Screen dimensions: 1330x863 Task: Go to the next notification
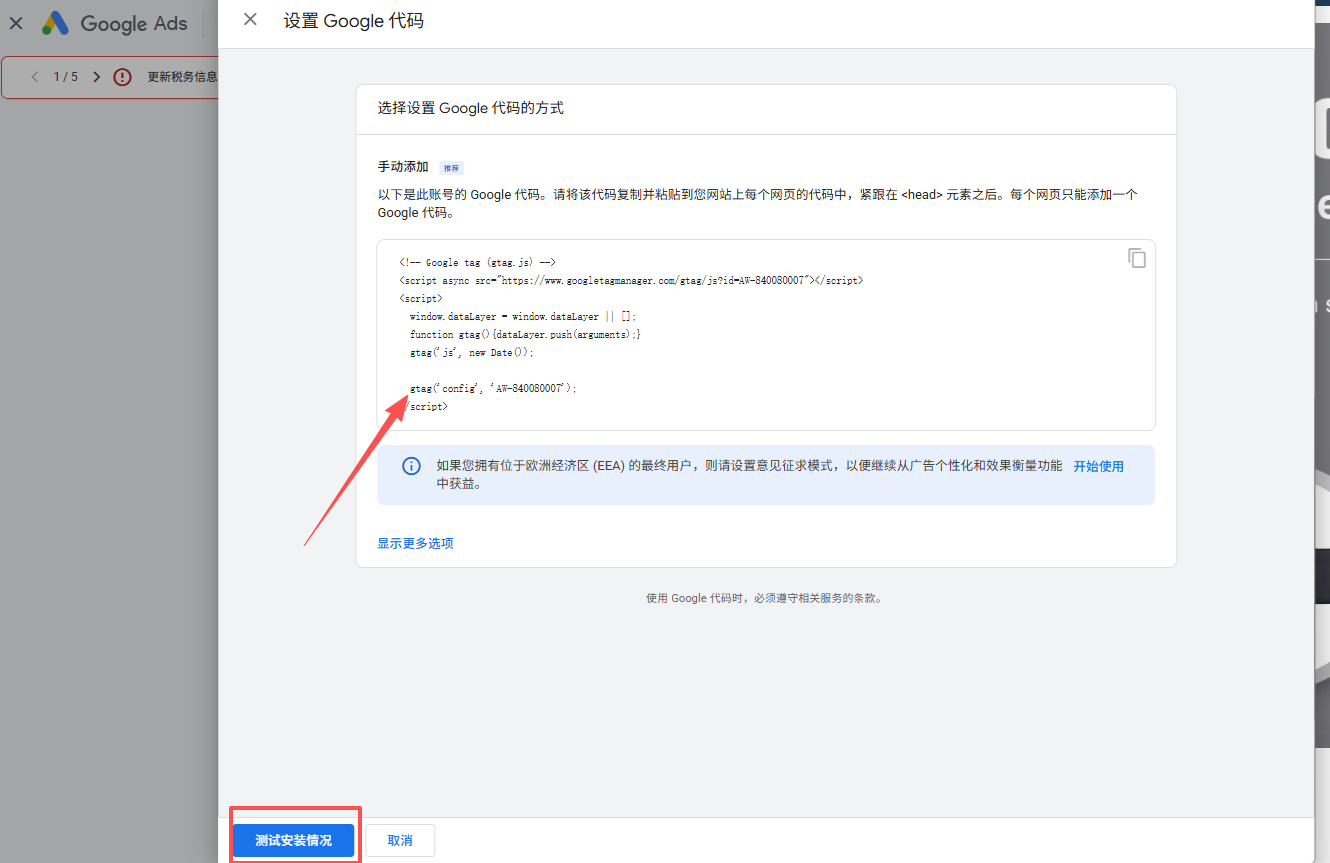(x=96, y=77)
